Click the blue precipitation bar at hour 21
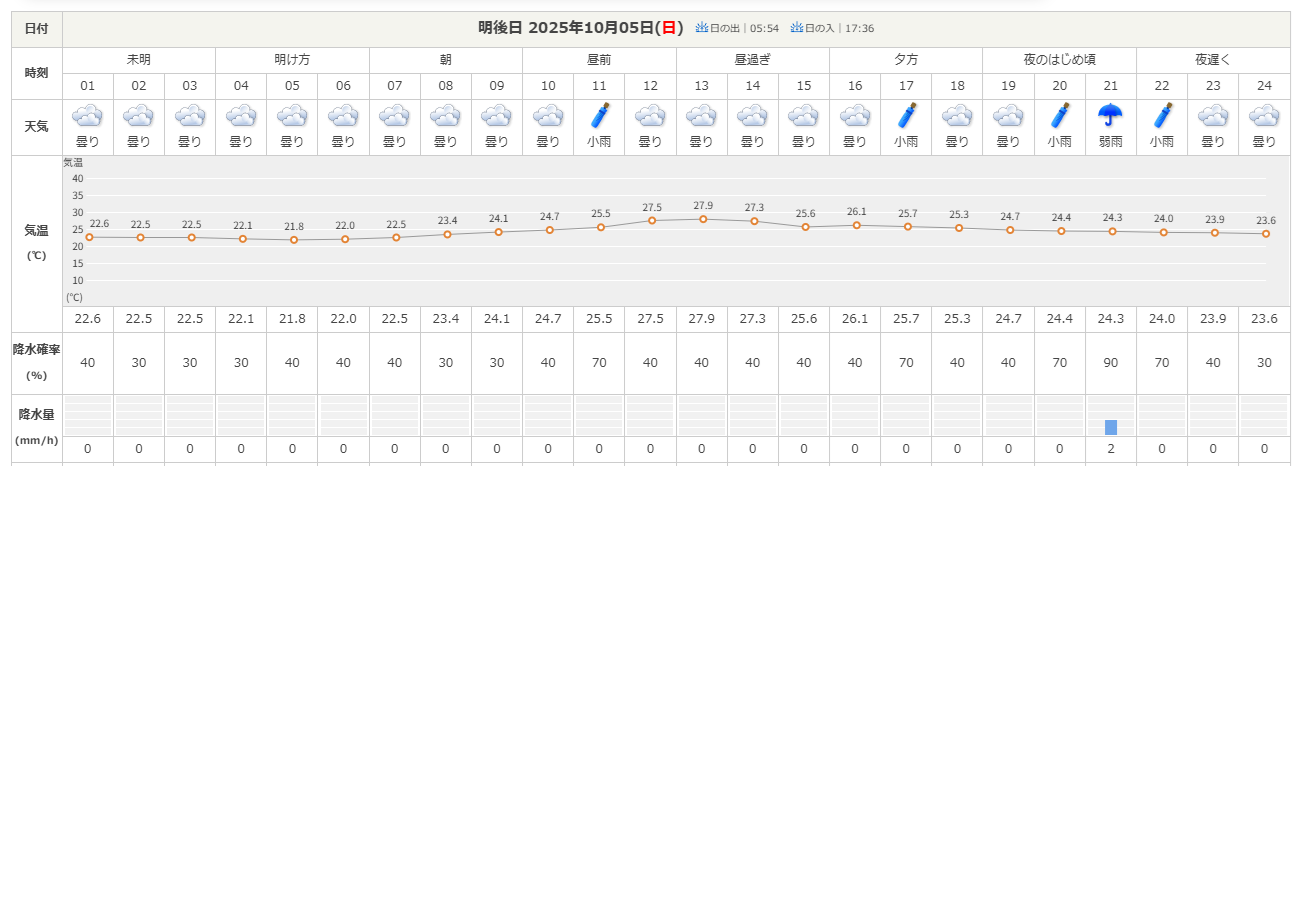This screenshot has height=900, width=1301. [1111, 427]
